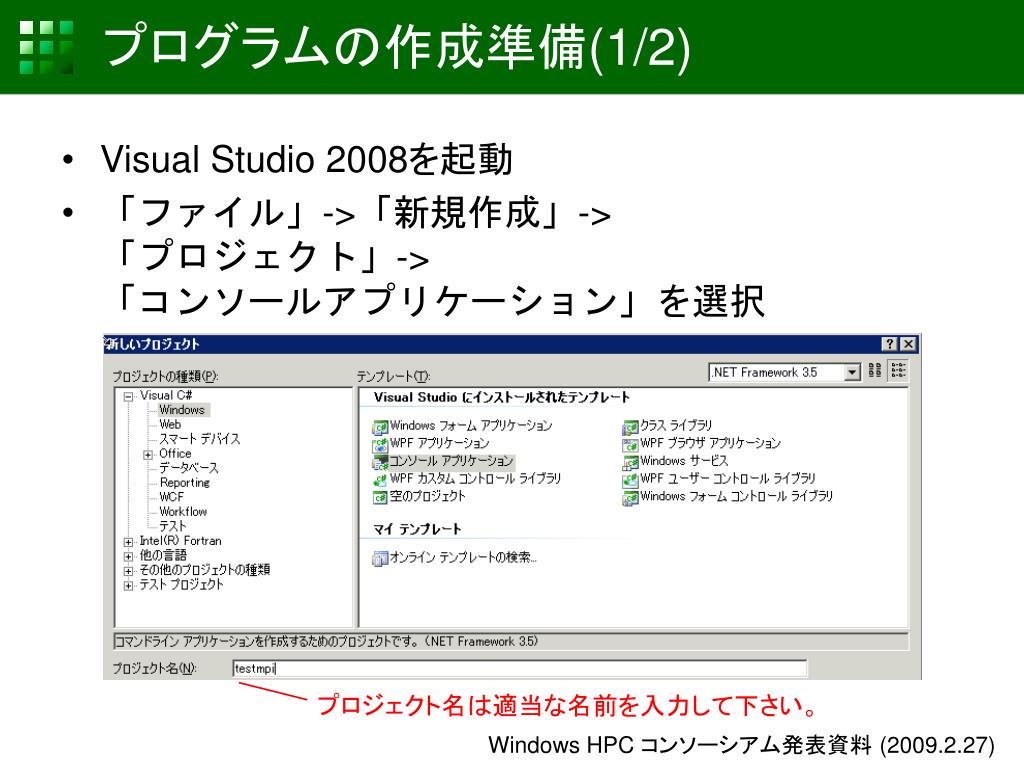Select テスト プロジェクト label

[181, 584]
